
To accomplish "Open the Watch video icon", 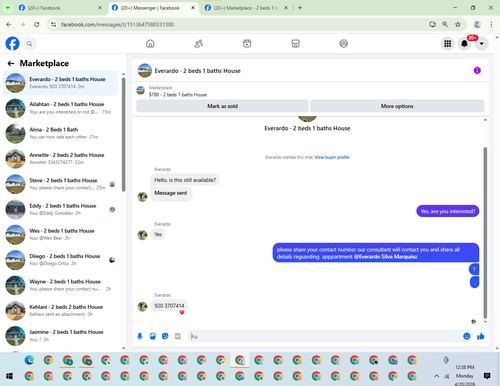I will [x=247, y=44].
